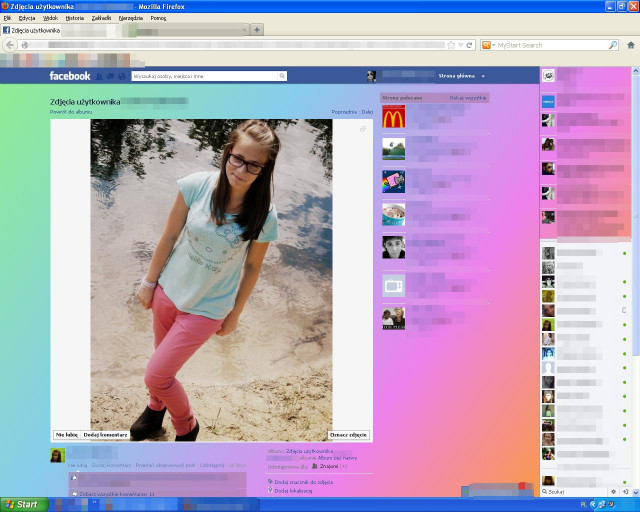Open the McDonald's recommended page thumbnail
This screenshot has width=640, height=512.
coord(393,116)
